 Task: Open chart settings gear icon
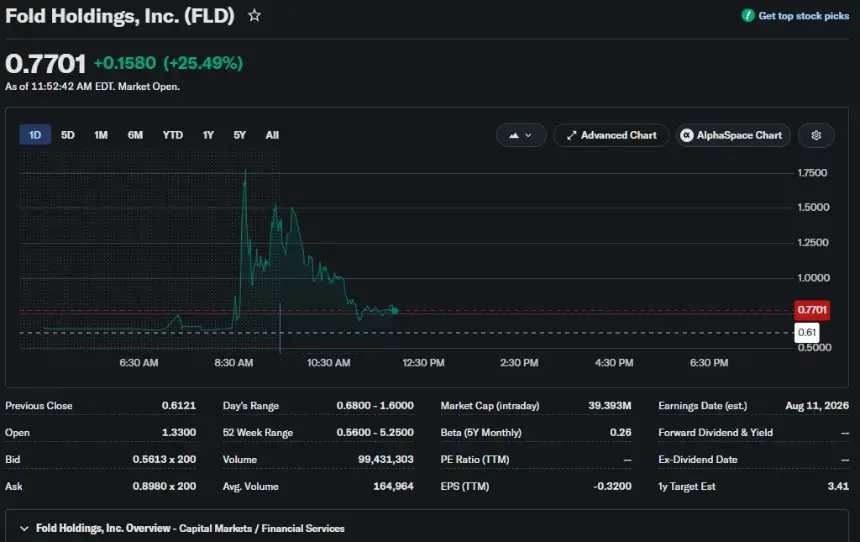click(816, 136)
